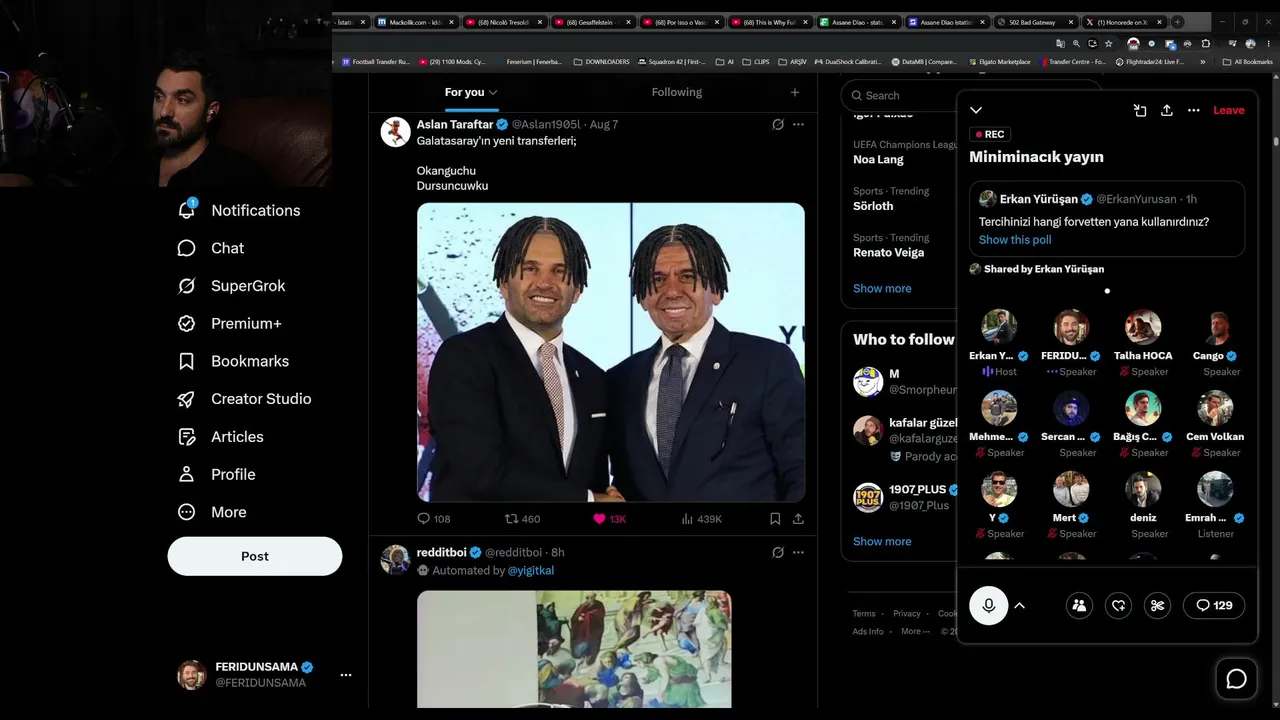Create a clip with the scissors icon

pyautogui.click(x=1157, y=605)
